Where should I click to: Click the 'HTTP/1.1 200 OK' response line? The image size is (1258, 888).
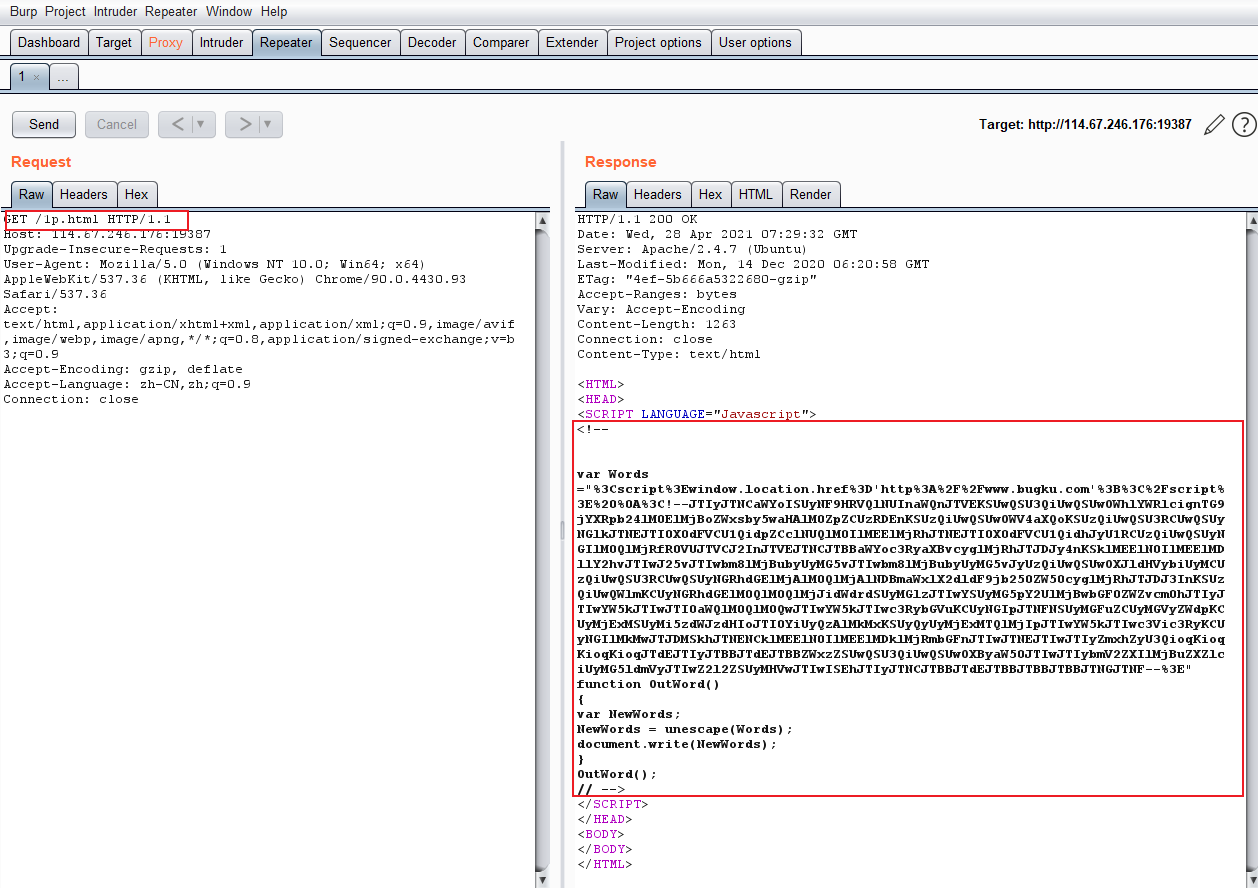tap(637, 219)
